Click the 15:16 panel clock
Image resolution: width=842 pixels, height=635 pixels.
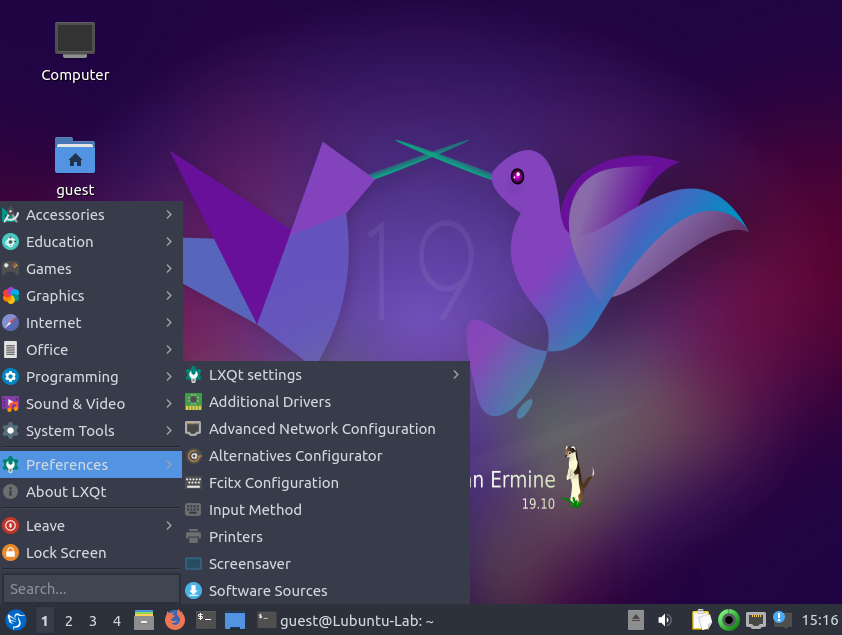pos(819,621)
